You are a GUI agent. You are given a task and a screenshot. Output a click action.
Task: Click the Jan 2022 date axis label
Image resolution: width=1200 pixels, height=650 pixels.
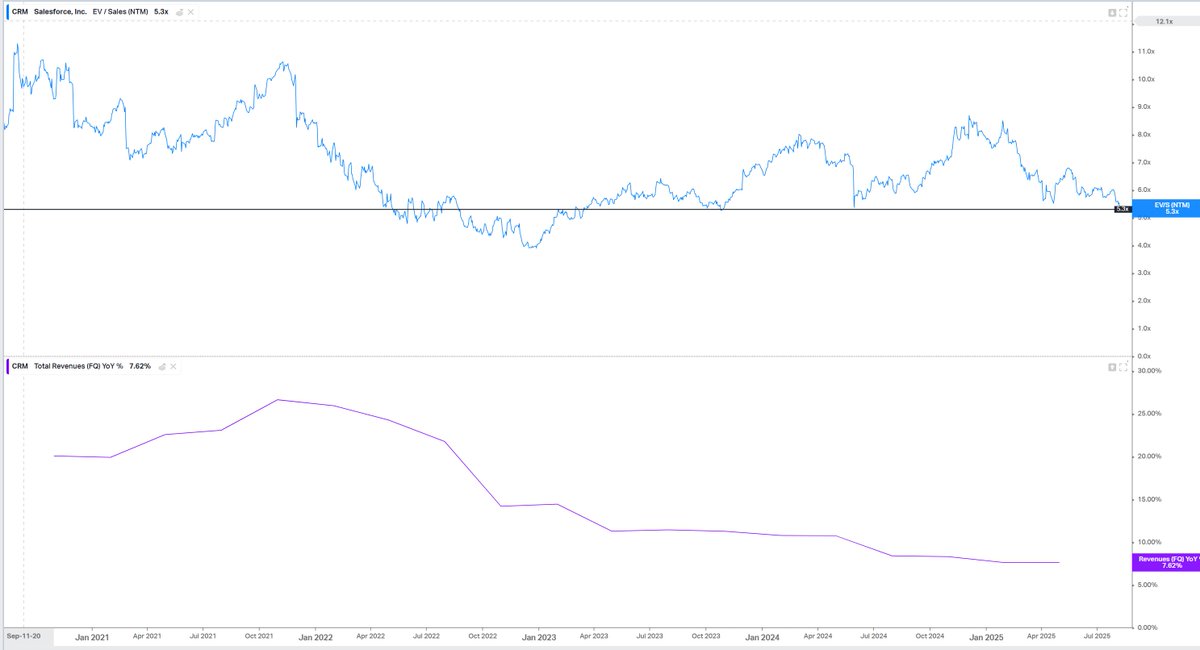[x=316, y=635]
